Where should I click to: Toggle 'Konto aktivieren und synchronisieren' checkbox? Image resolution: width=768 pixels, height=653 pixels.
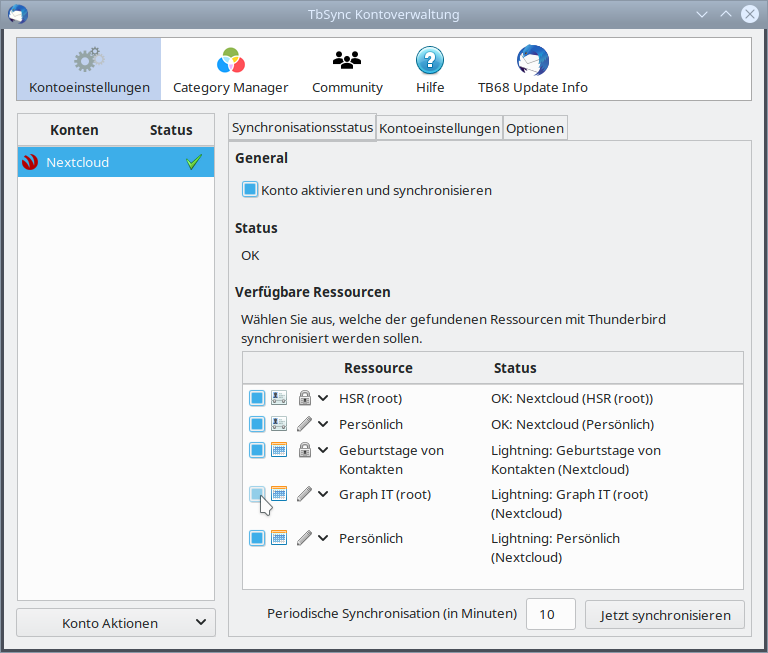(250, 189)
